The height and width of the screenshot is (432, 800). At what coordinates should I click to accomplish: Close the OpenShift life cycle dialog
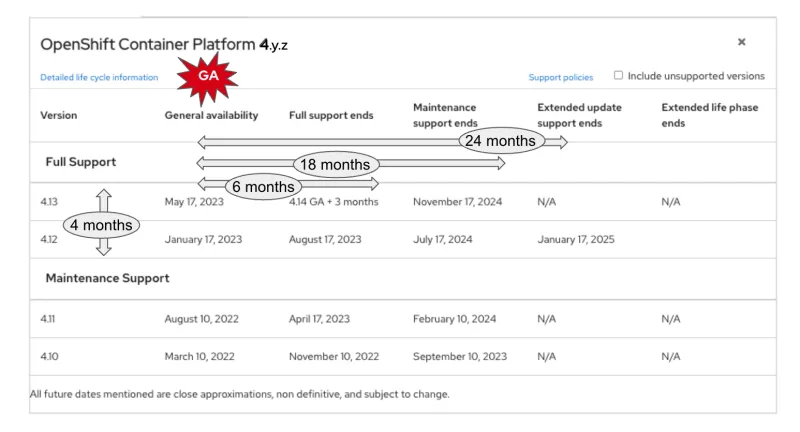pyautogui.click(x=741, y=43)
